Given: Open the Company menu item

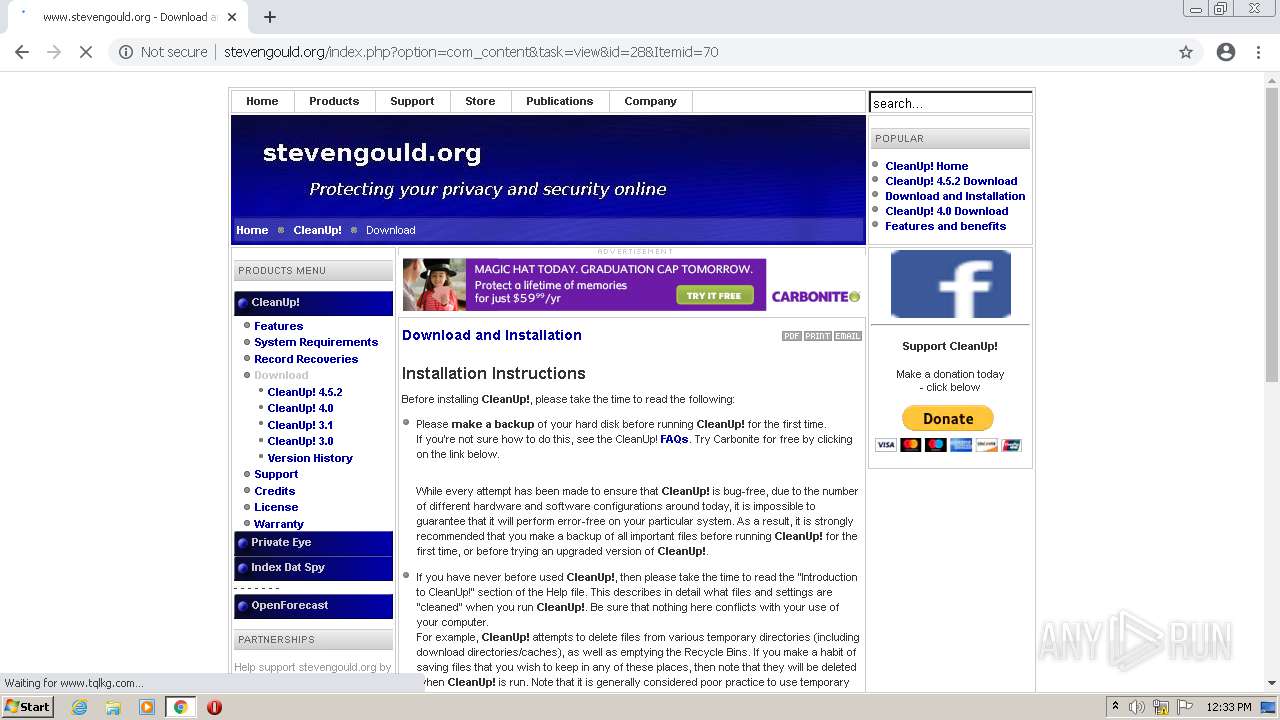Looking at the screenshot, I should pos(651,101).
